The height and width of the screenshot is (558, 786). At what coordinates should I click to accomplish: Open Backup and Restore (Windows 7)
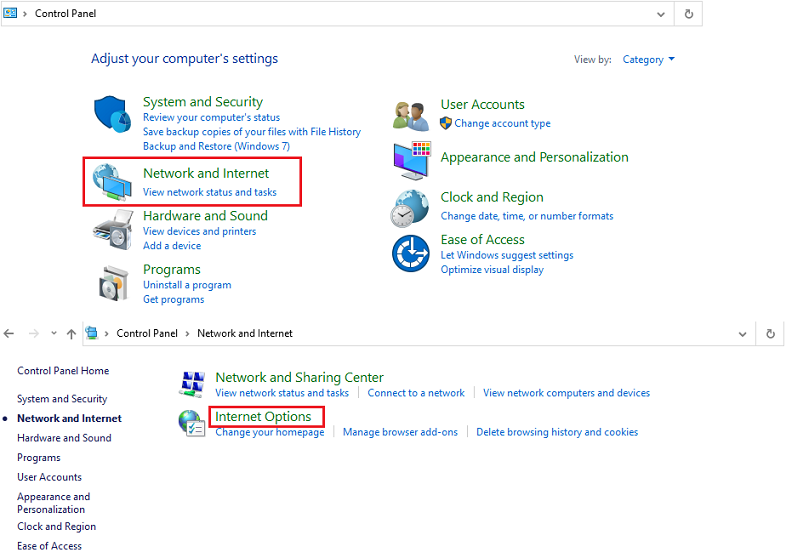pos(216,146)
